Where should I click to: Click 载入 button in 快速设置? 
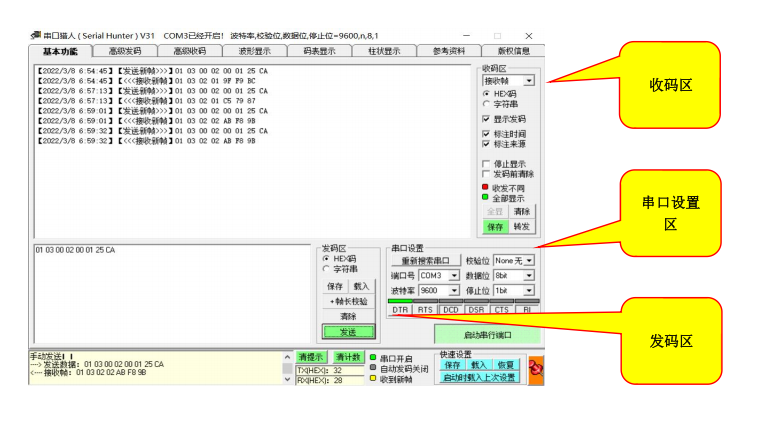click(x=478, y=365)
